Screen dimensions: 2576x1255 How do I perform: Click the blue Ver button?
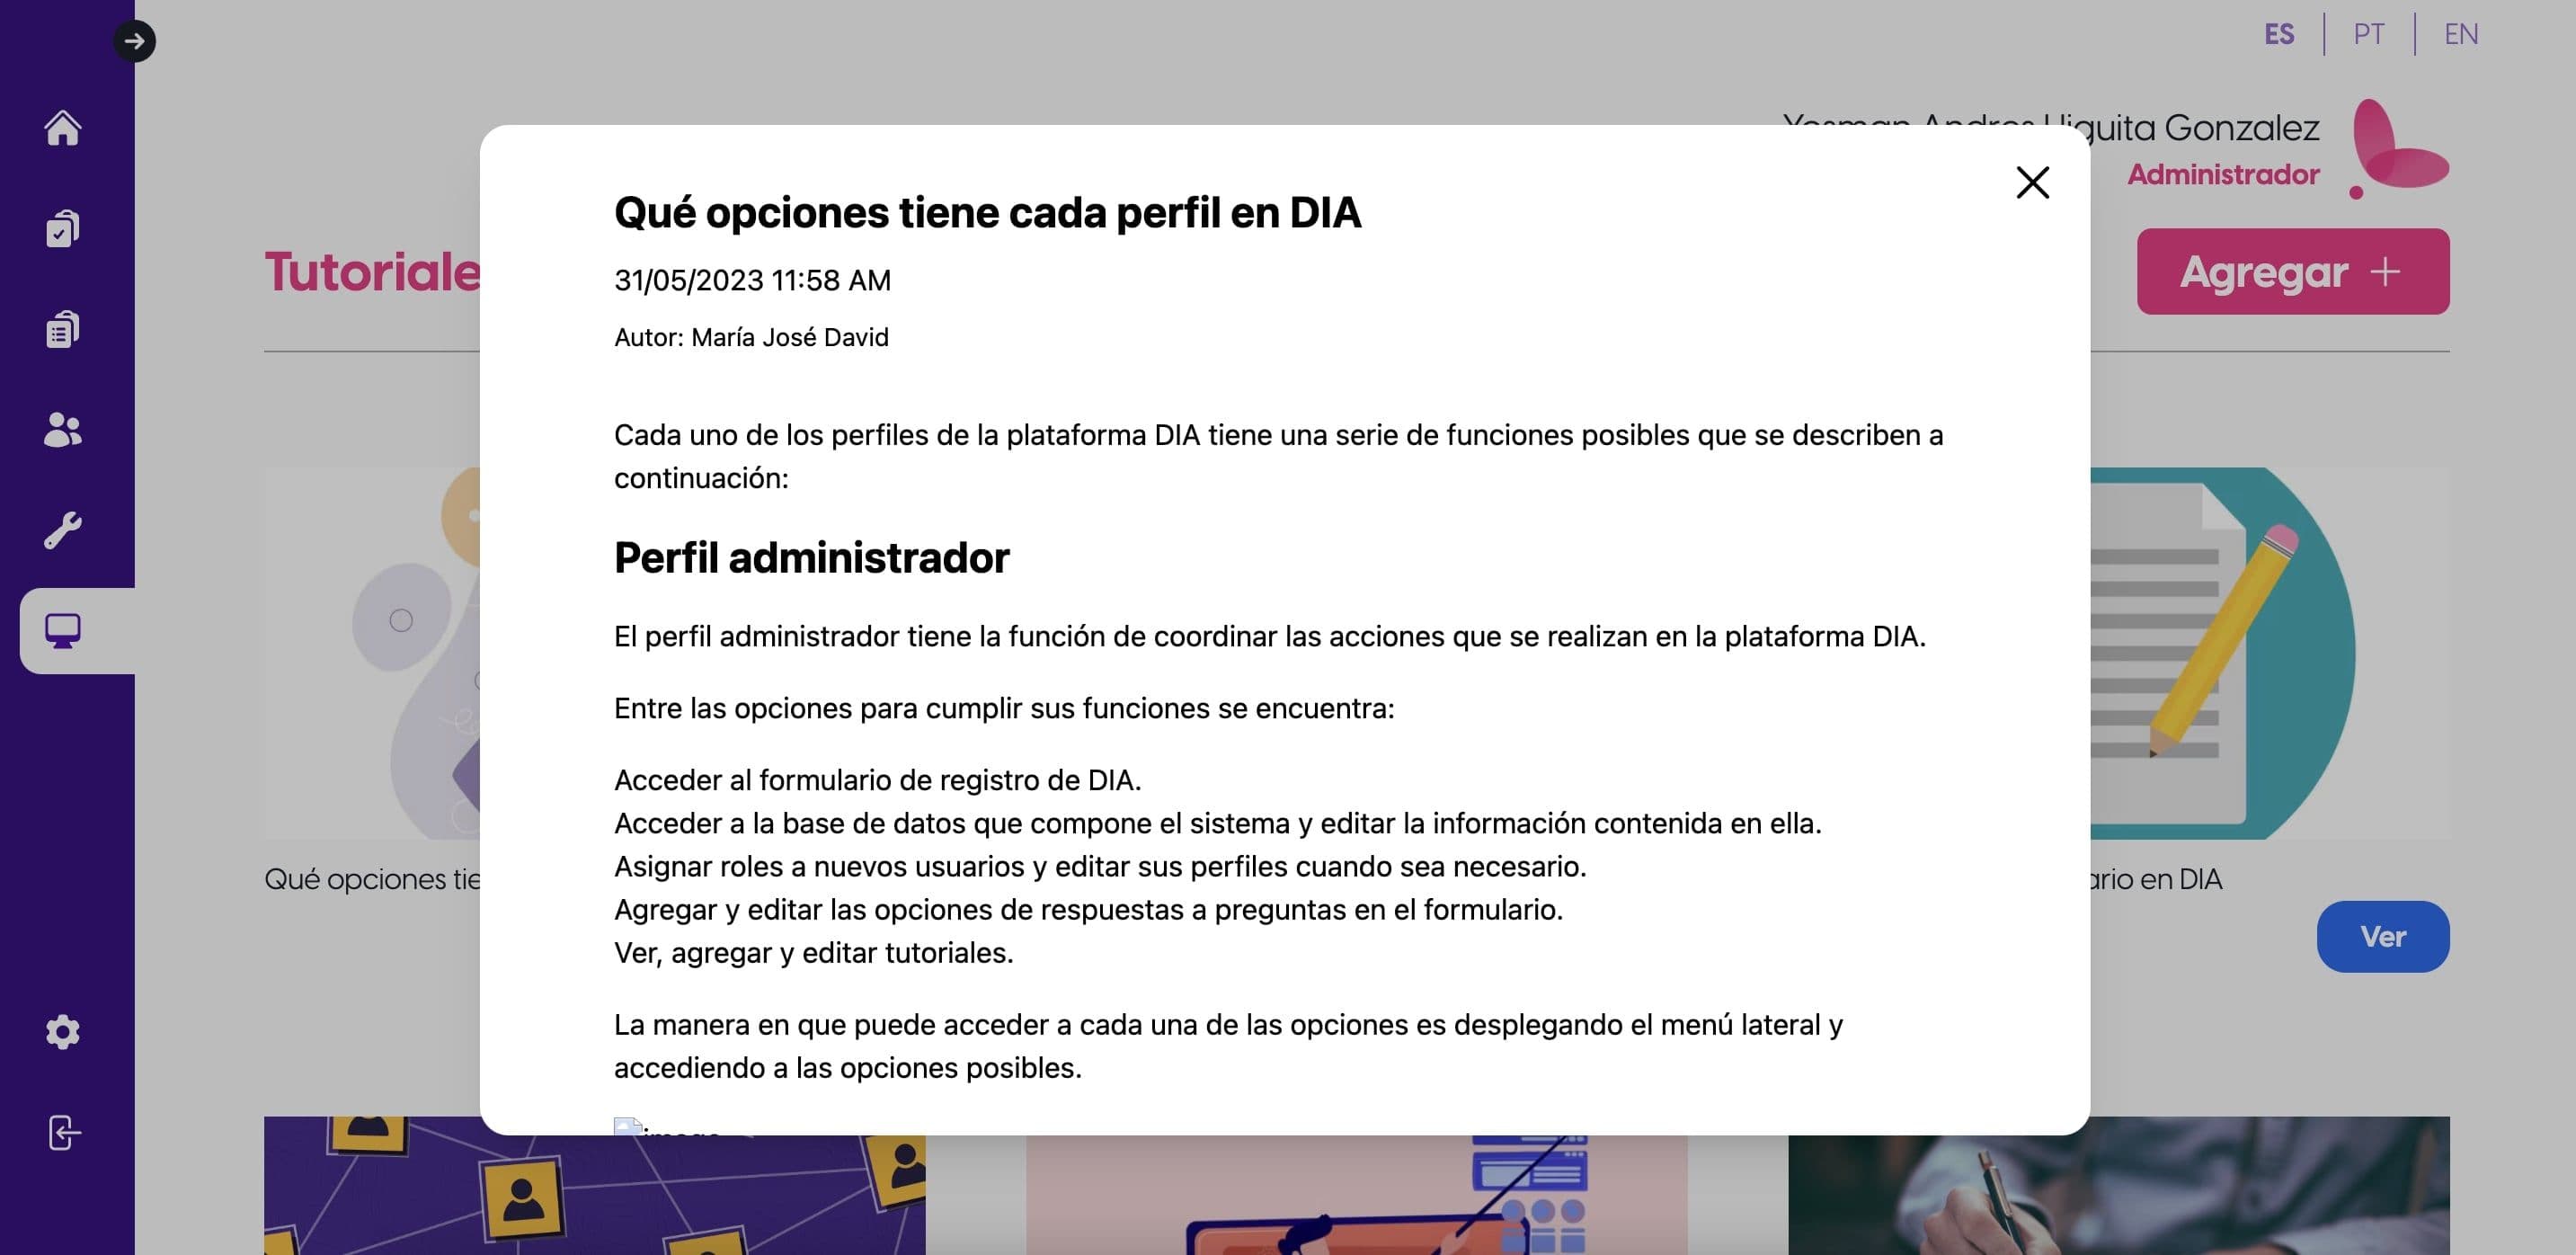click(x=2383, y=937)
